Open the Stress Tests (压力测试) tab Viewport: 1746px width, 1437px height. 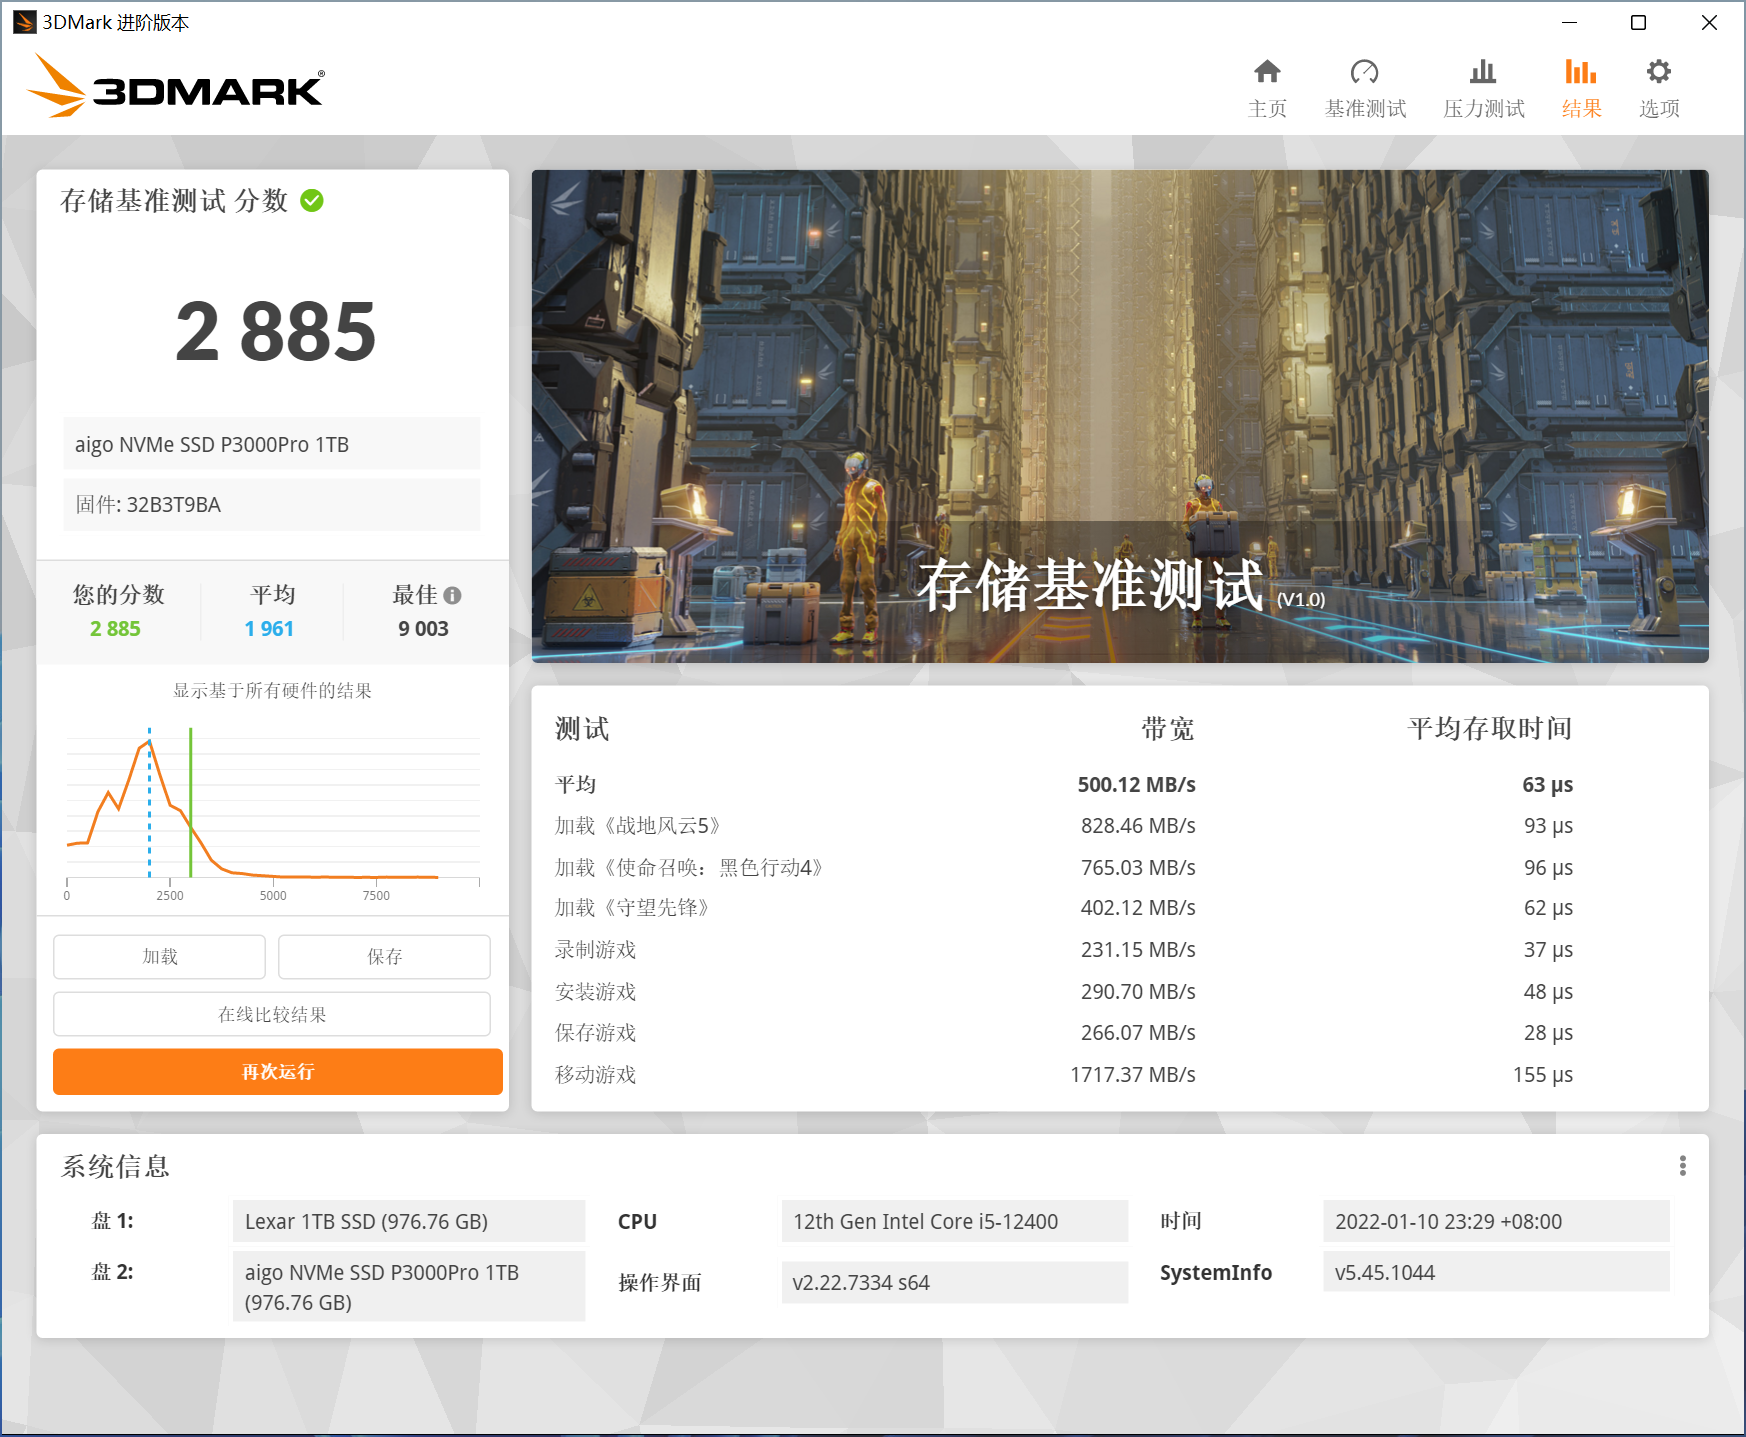point(1483,89)
